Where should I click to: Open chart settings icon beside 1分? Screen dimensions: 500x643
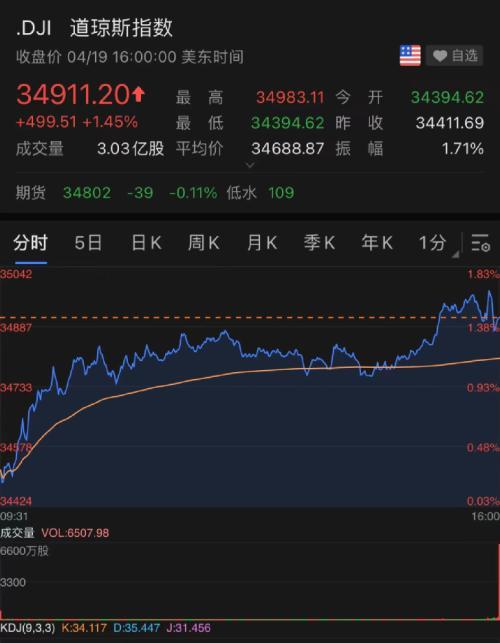click(480, 243)
